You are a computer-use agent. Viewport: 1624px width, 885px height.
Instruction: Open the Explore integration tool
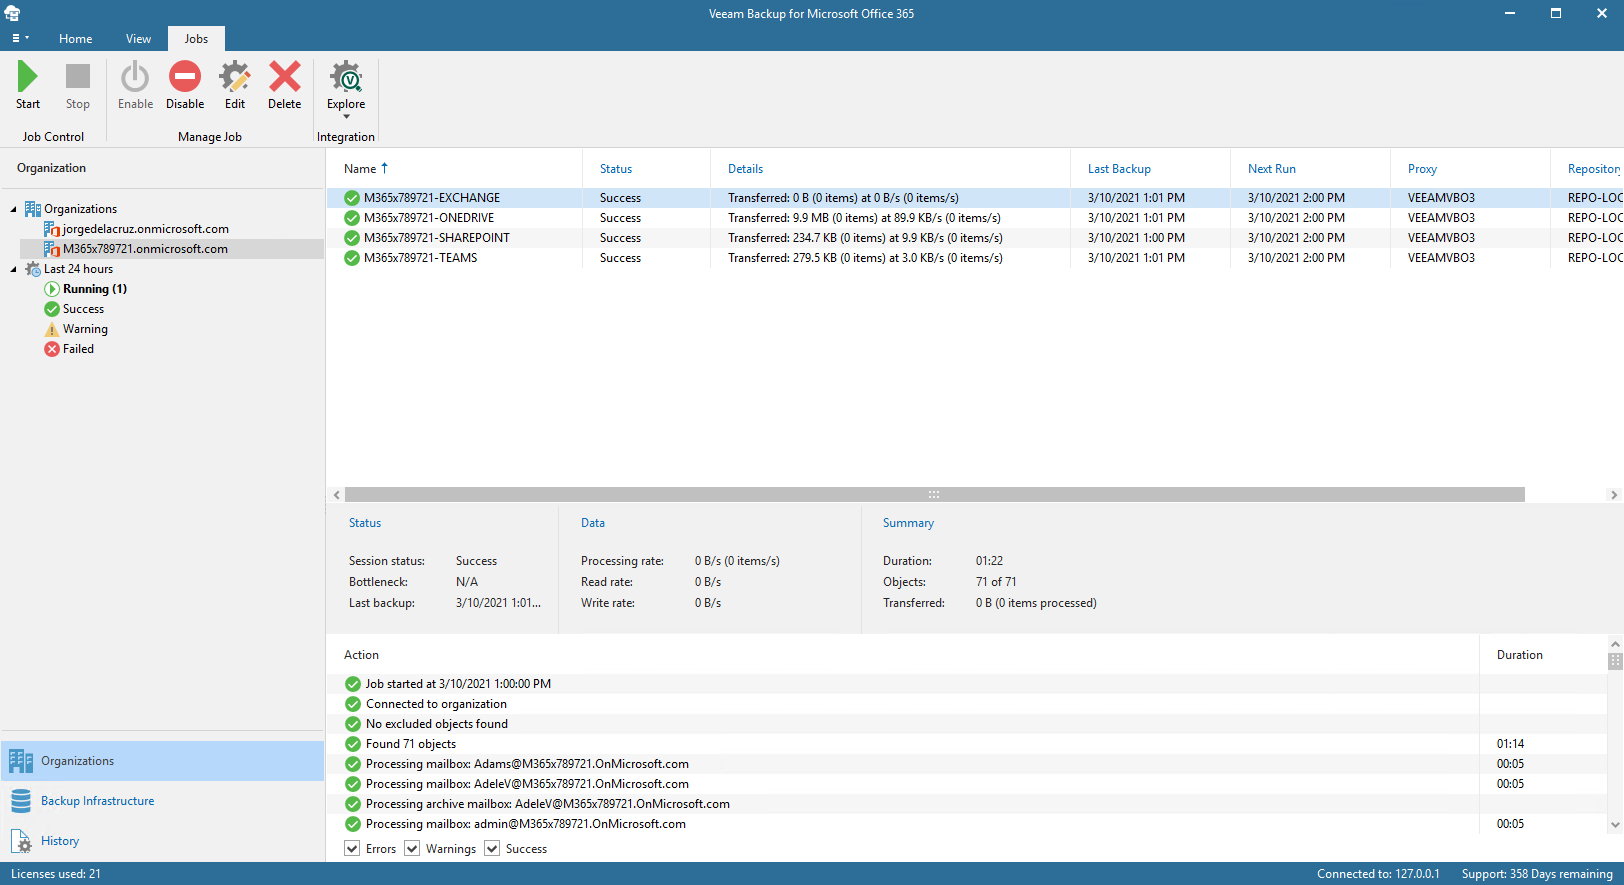[346, 89]
